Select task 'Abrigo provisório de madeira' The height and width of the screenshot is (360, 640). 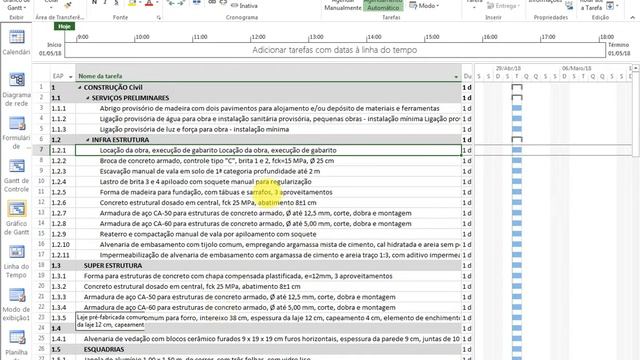point(269,109)
